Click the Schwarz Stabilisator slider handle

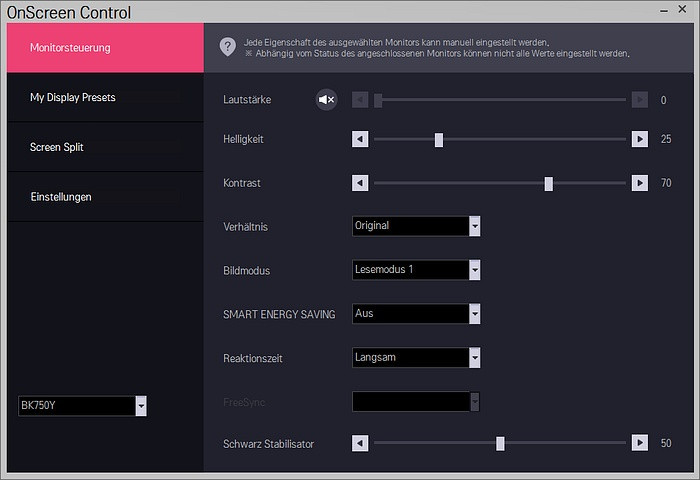(500, 443)
